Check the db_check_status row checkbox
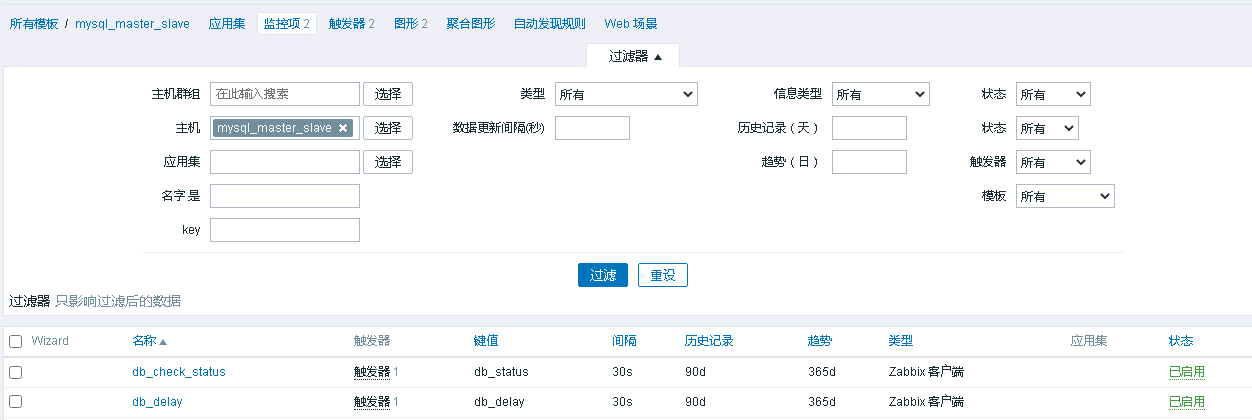The image size is (1252, 420). point(15,372)
